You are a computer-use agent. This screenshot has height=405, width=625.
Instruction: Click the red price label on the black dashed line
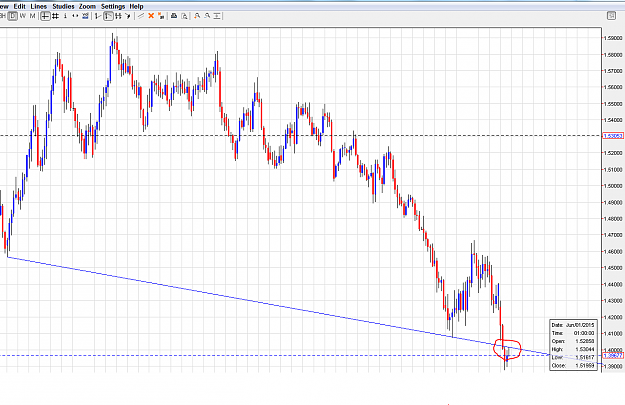tap(613, 136)
